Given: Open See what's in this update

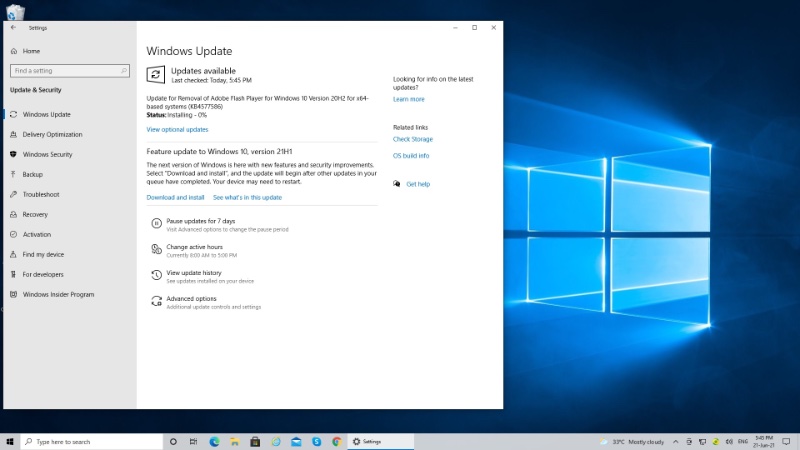Looking at the screenshot, I should pos(247,197).
